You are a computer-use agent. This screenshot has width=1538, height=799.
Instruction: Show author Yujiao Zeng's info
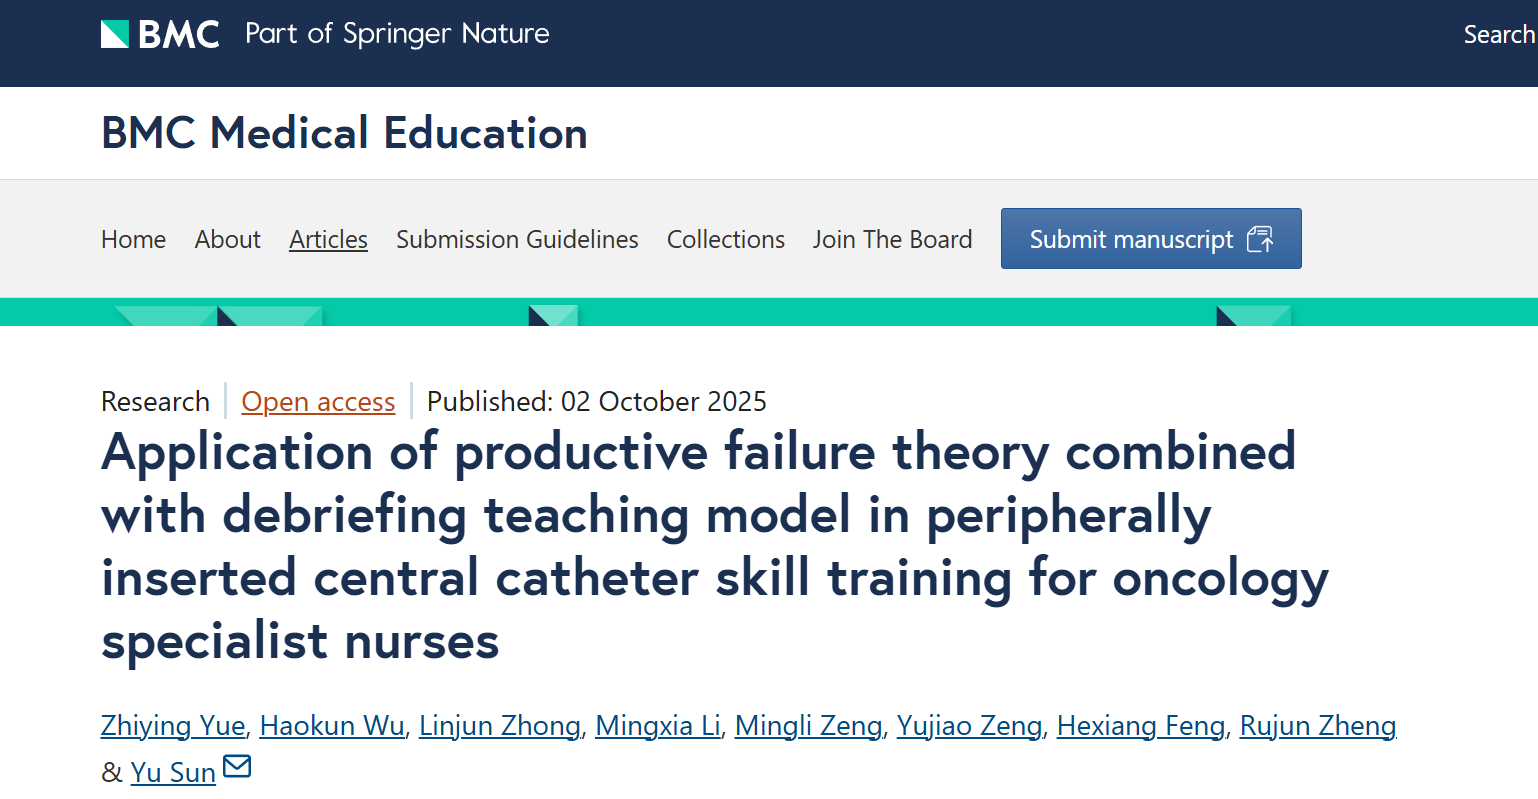[969, 726]
